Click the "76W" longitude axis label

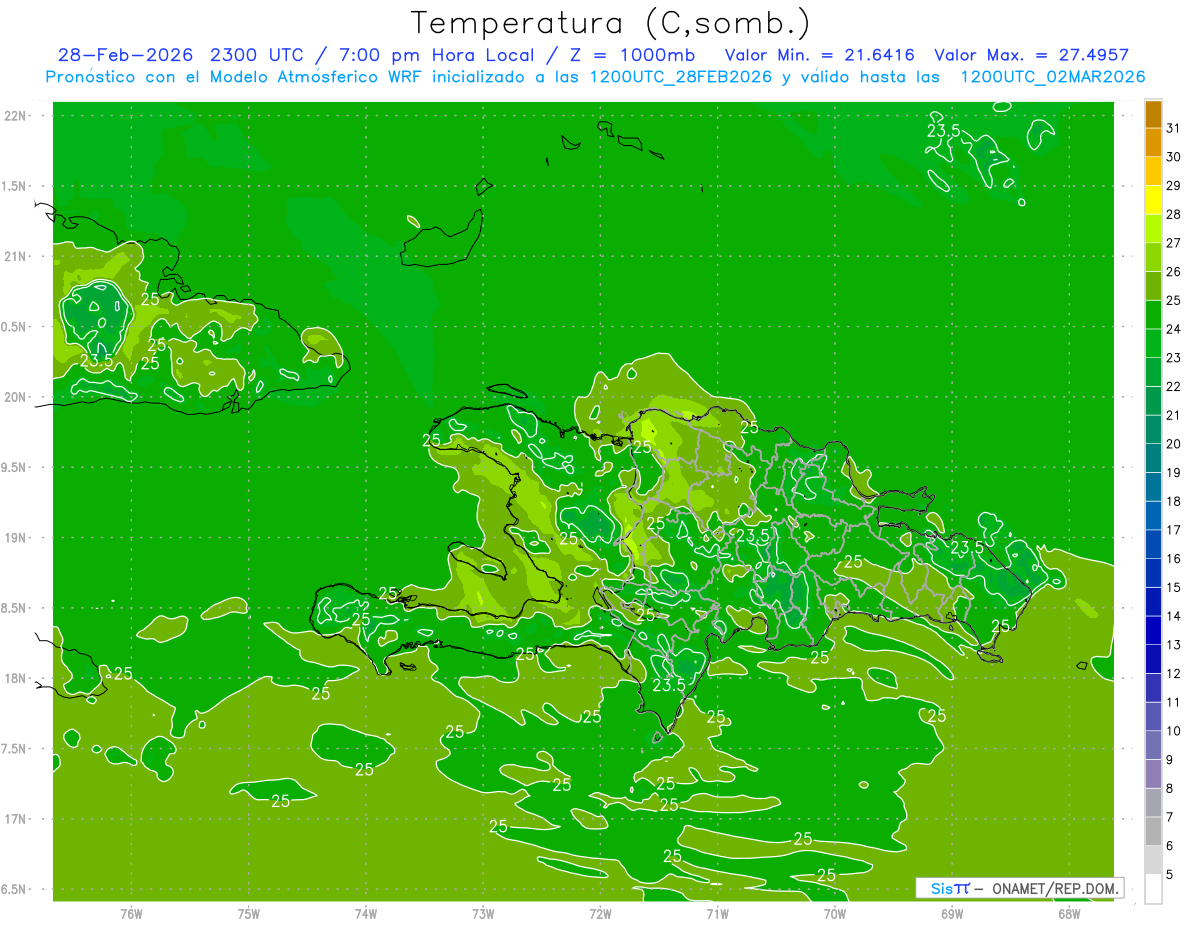click(131, 913)
